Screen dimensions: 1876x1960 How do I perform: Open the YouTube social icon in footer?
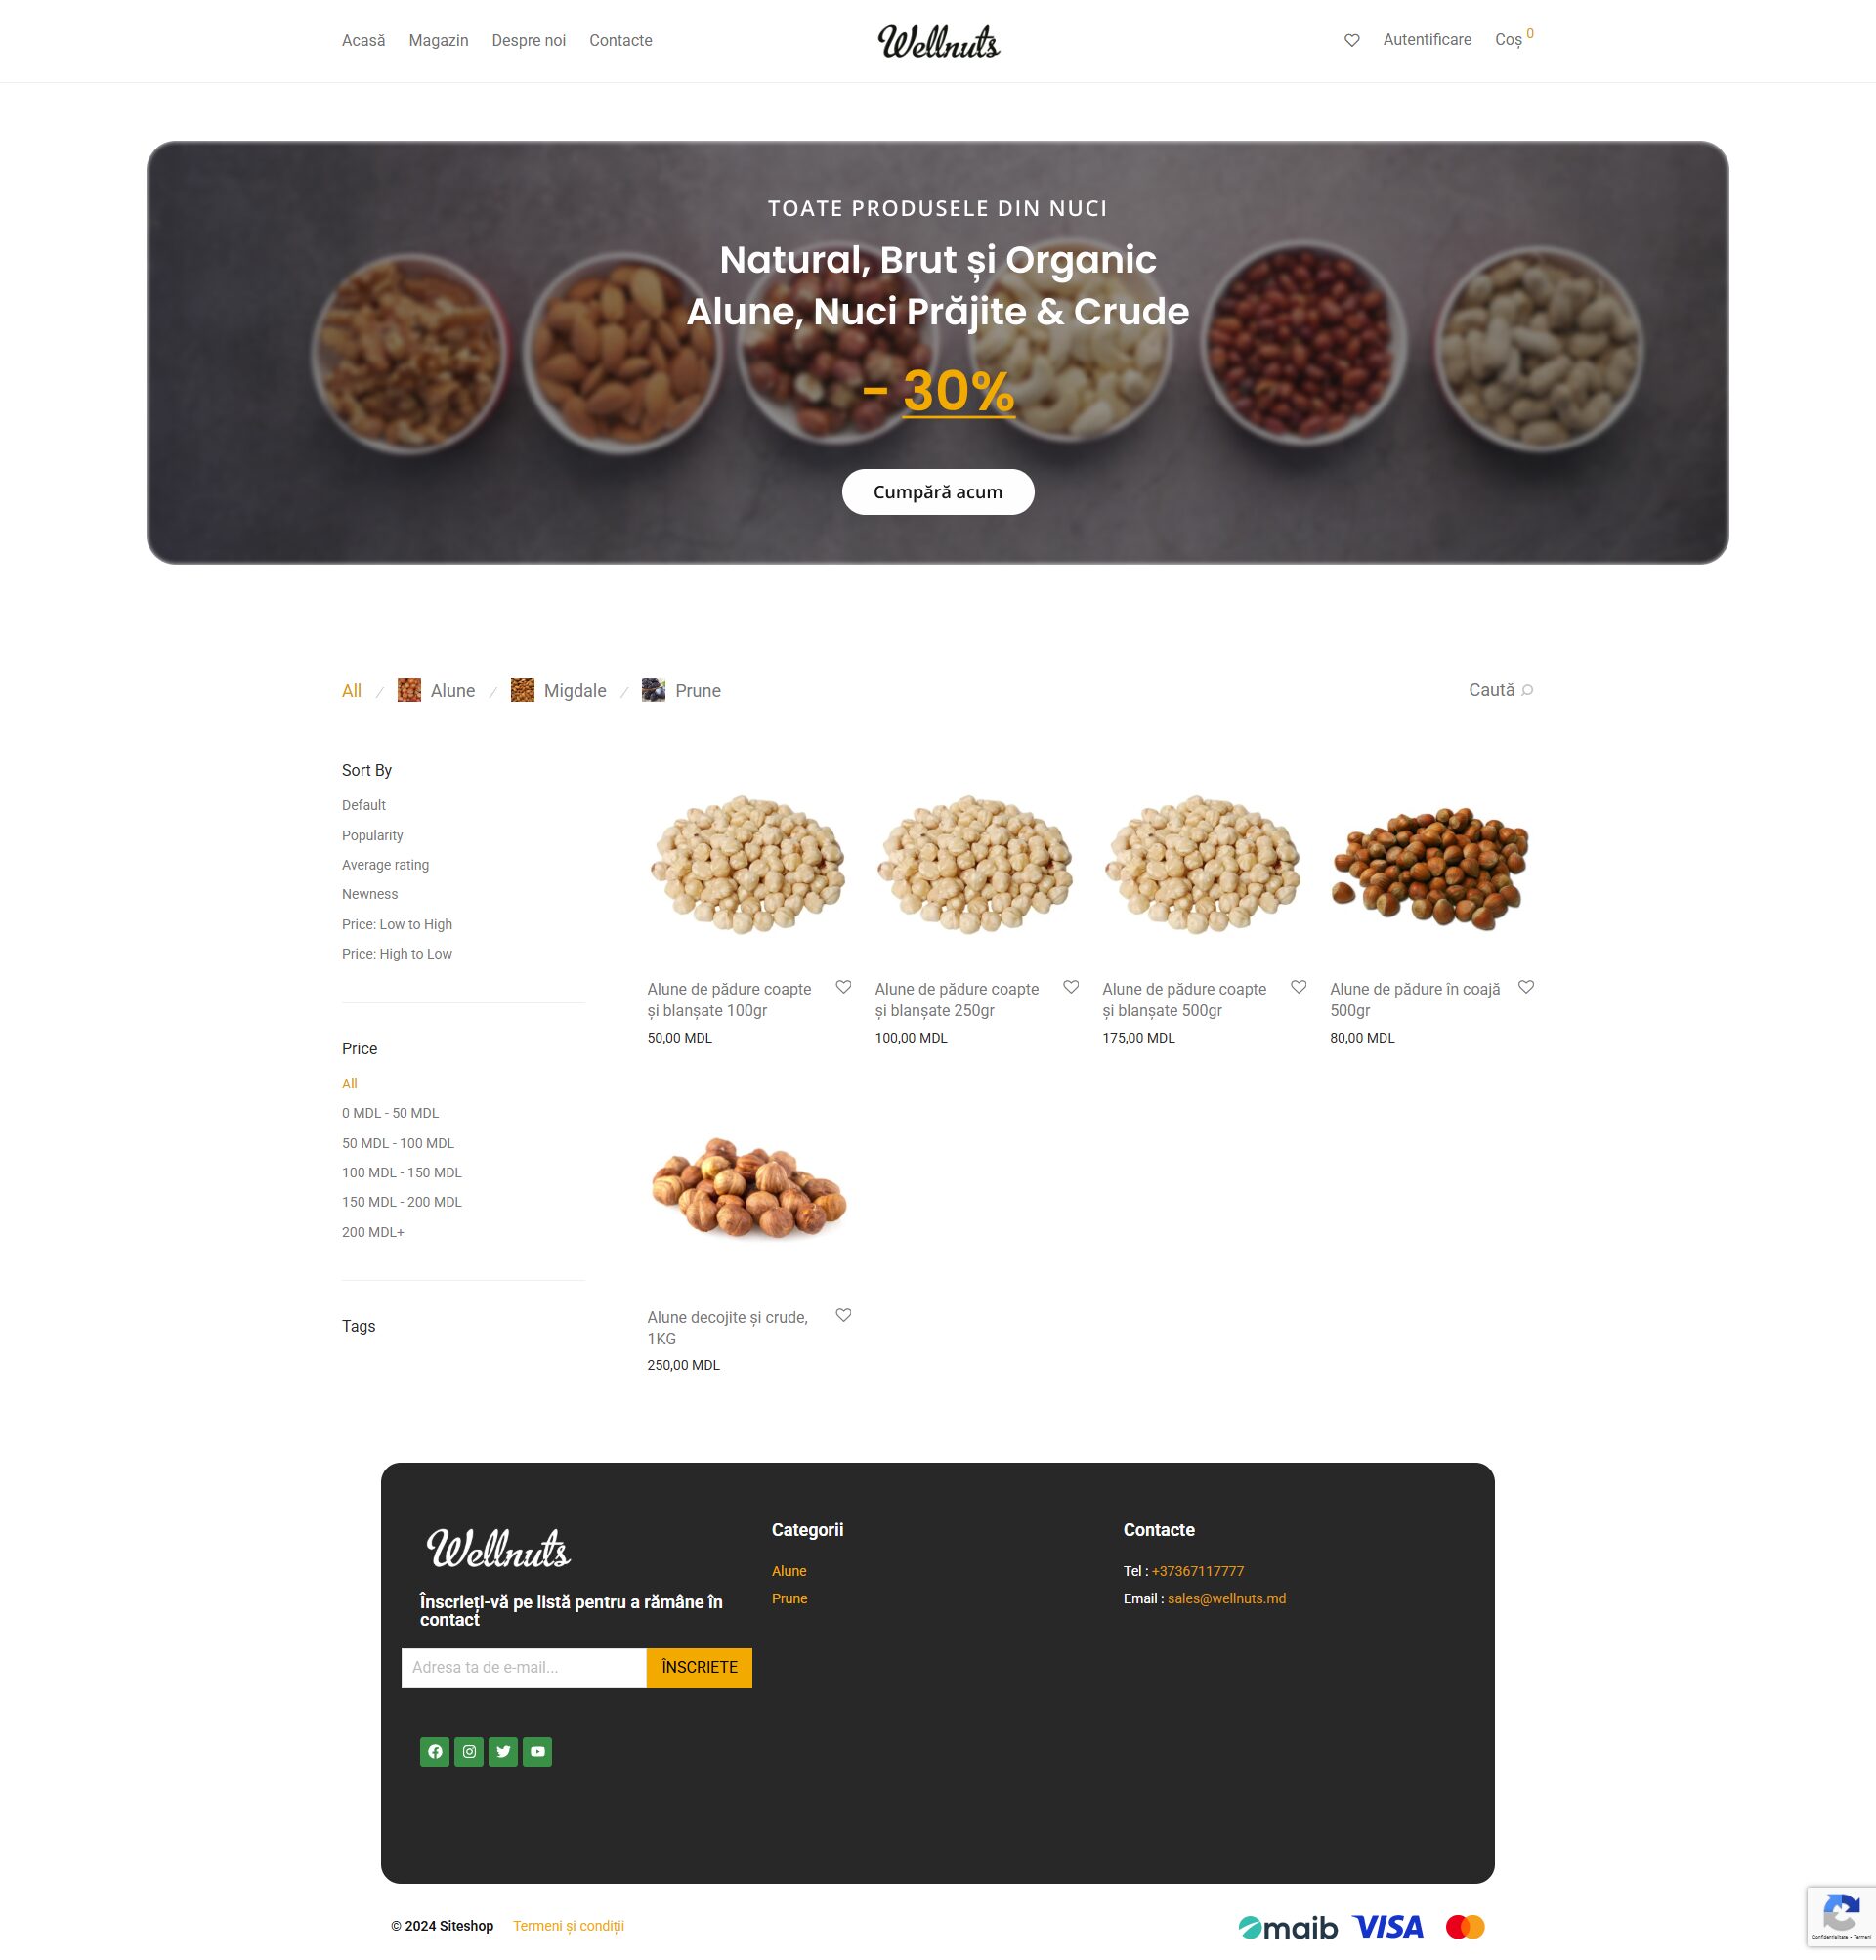coord(537,1751)
